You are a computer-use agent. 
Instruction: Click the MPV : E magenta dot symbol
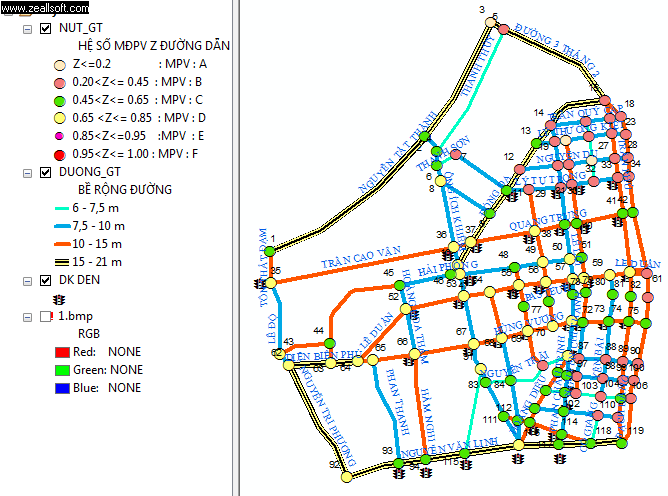click(59, 136)
